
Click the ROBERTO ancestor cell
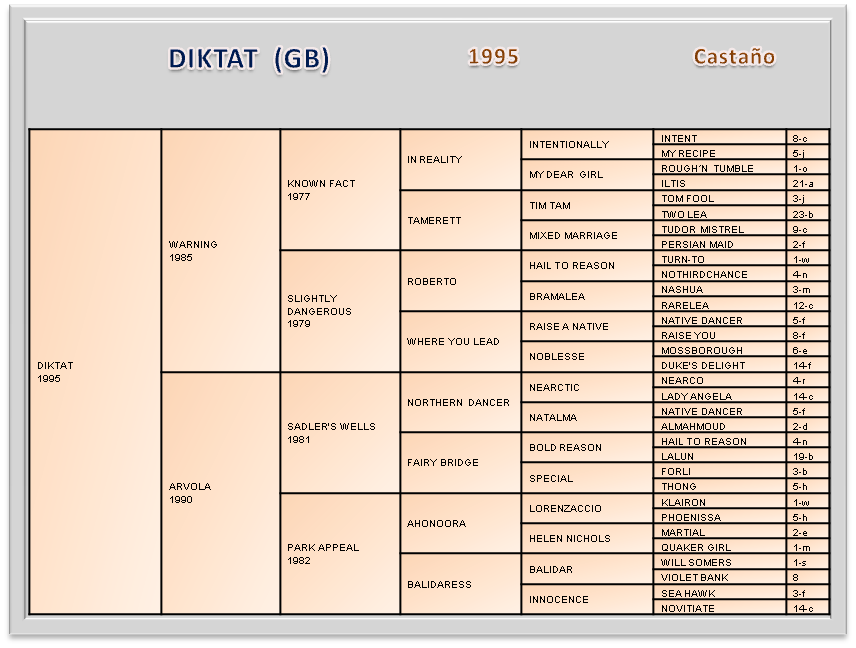[x=460, y=281]
